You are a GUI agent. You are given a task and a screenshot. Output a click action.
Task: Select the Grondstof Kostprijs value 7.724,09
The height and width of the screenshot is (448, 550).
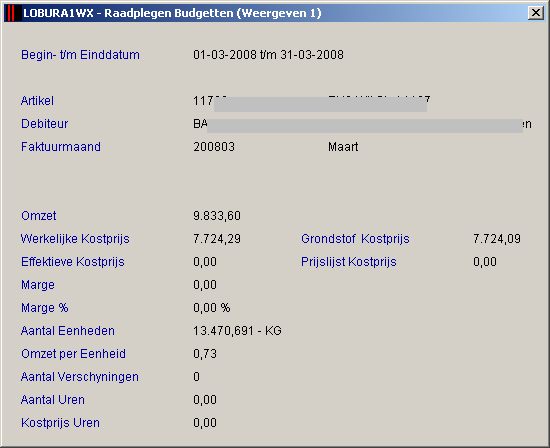(497, 239)
